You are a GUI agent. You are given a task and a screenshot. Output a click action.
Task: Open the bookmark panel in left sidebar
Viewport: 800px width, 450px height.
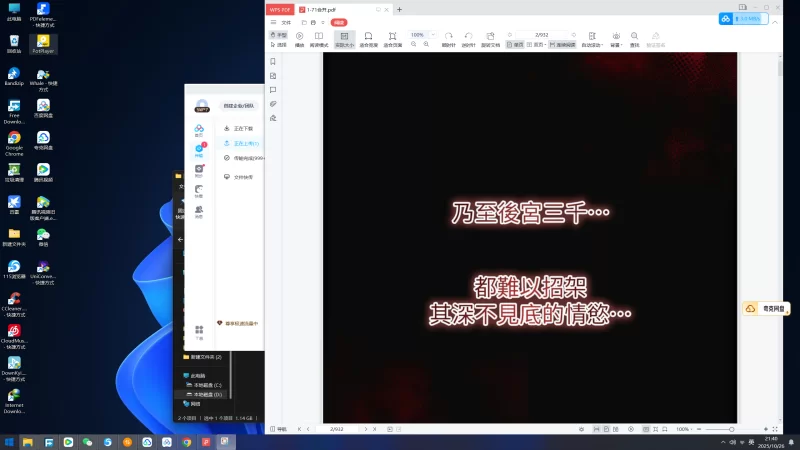pos(273,61)
